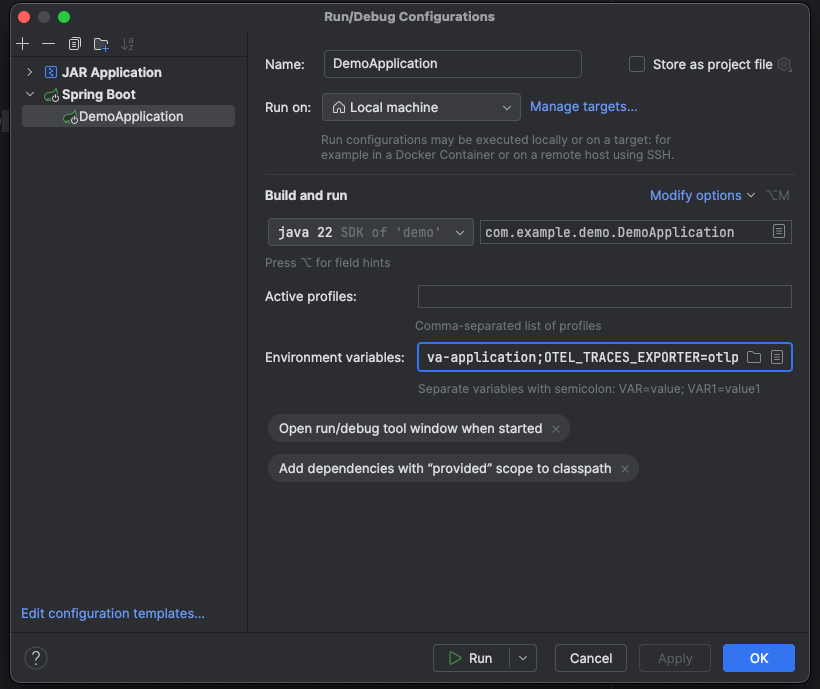Browse for the main class
The width and height of the screenshot is (820, 689).
(x=781, y=231)
